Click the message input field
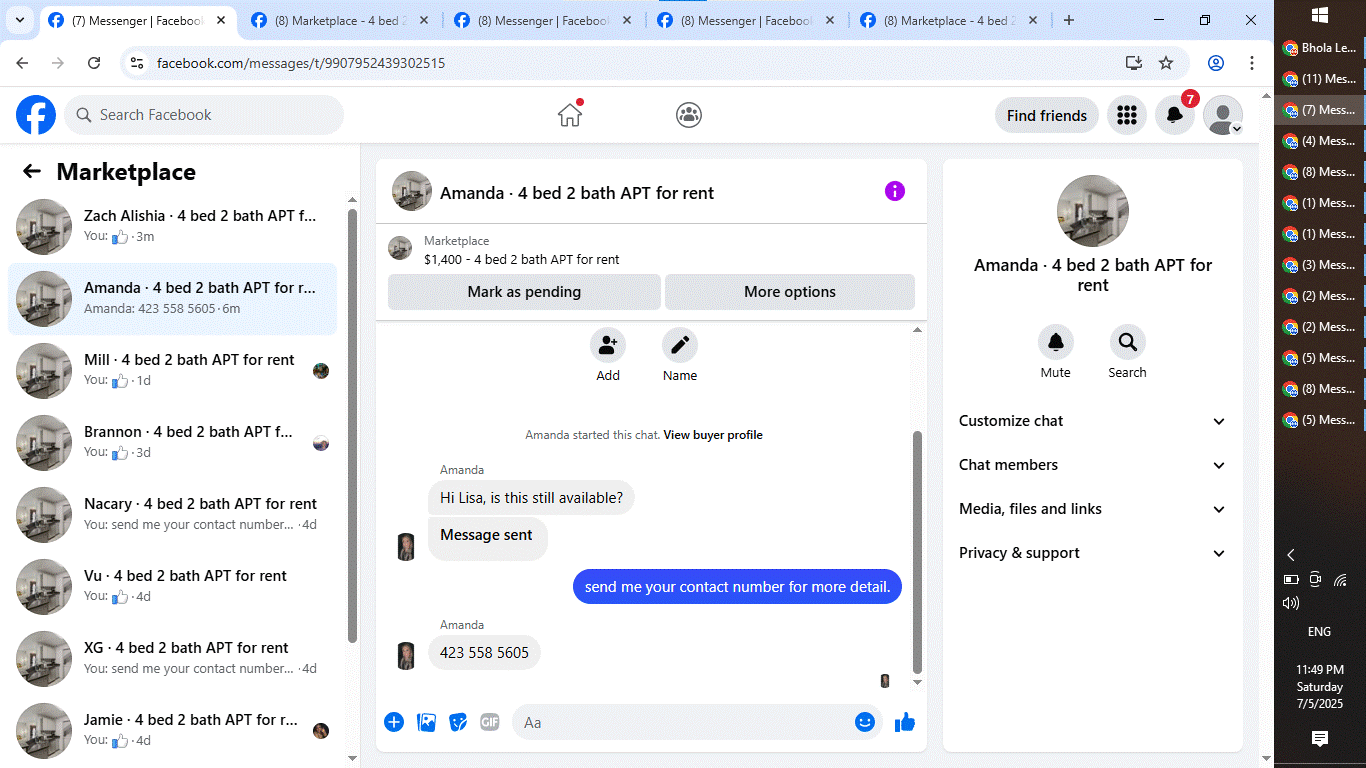1366x768 pixels. [x=683, y=722]
